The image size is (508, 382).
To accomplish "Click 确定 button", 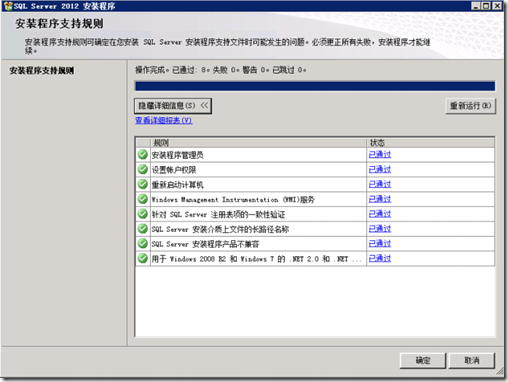I will pos(423,360).
